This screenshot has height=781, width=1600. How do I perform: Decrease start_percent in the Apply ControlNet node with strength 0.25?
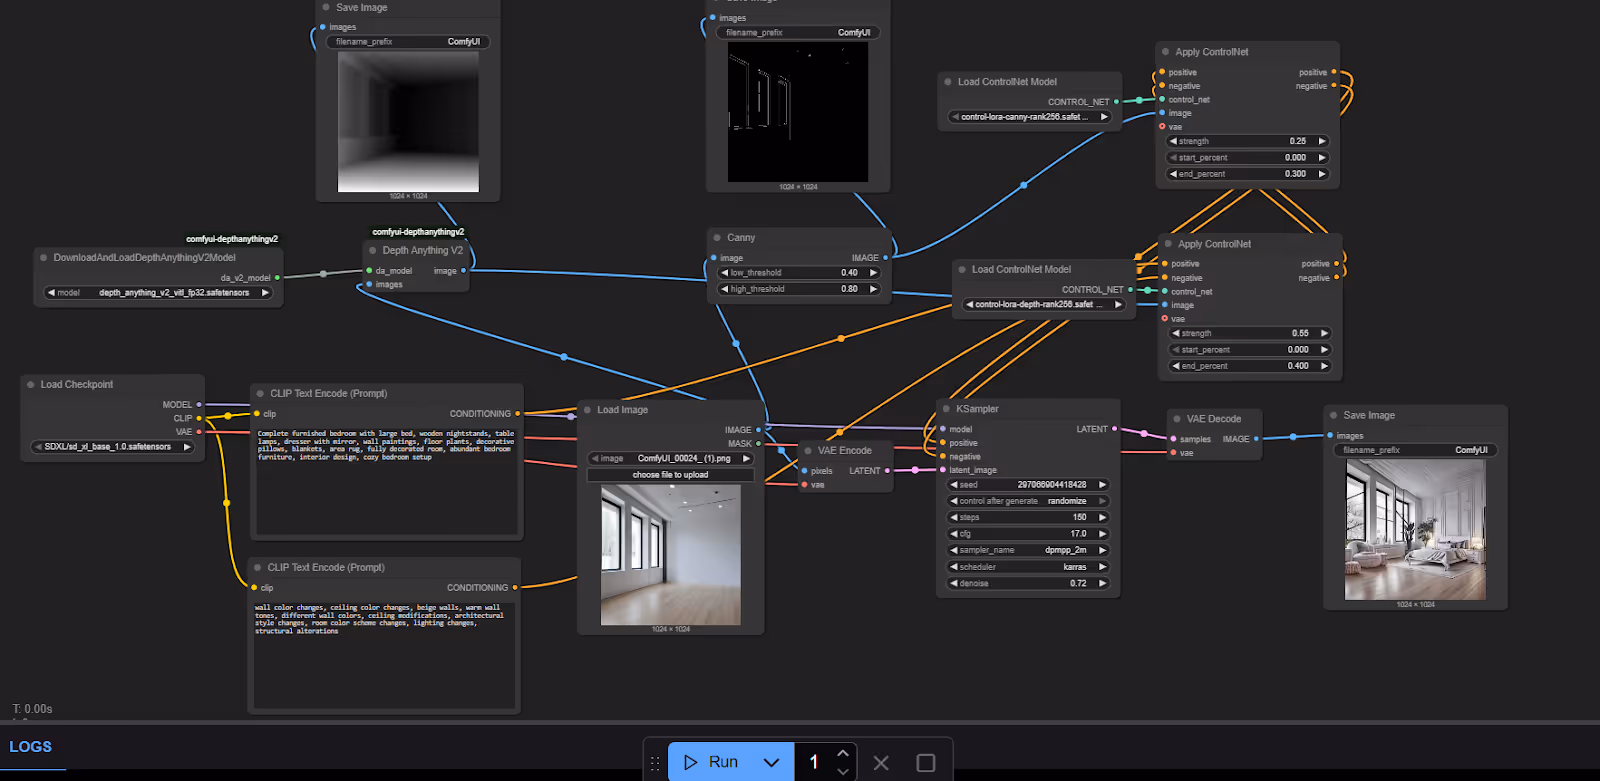1173,158
